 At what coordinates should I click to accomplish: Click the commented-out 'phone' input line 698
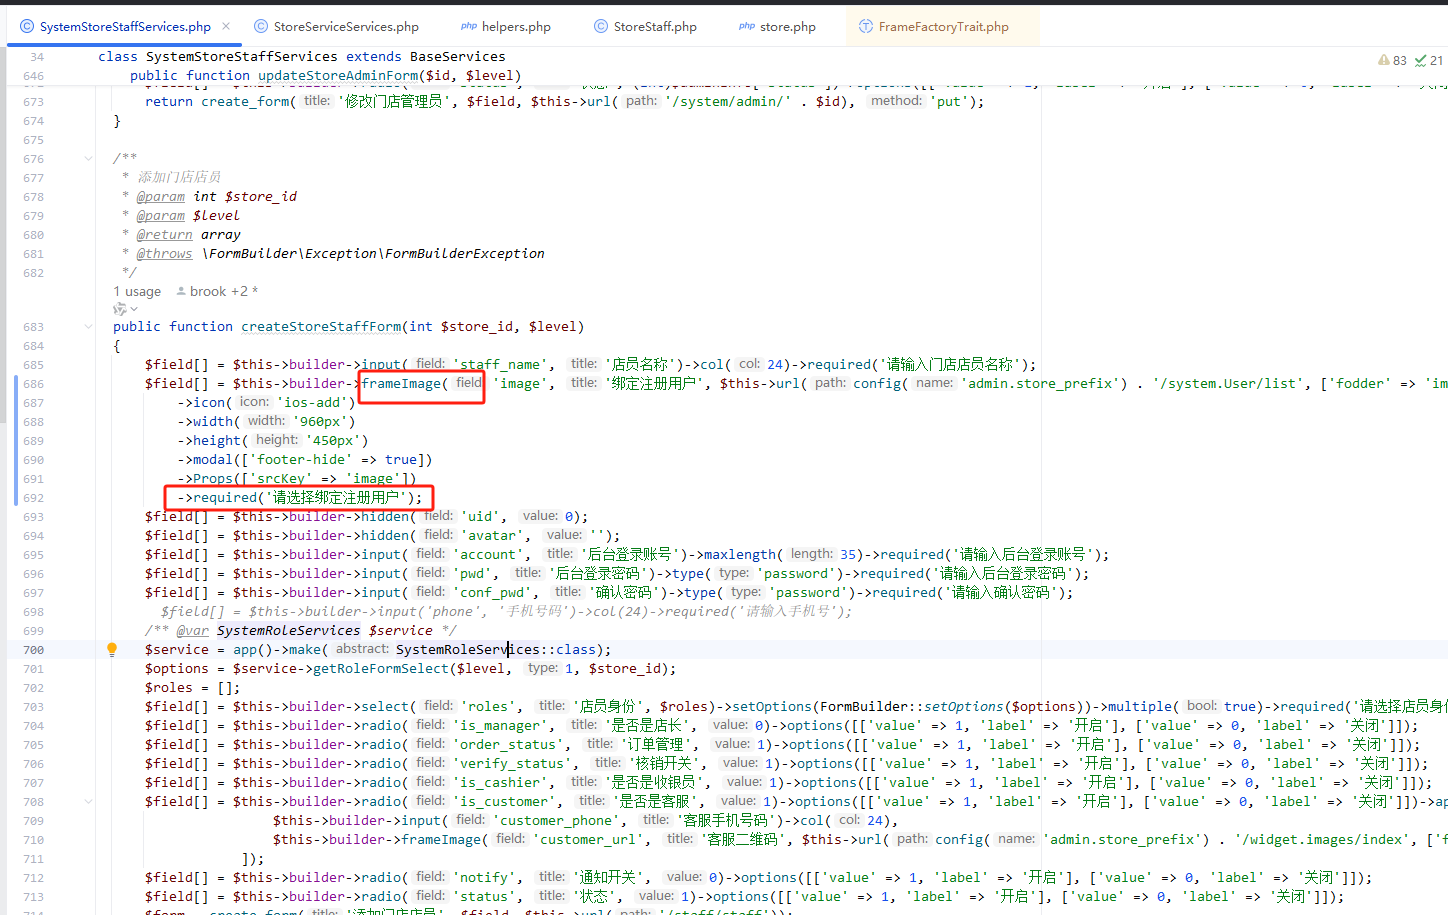506,612
